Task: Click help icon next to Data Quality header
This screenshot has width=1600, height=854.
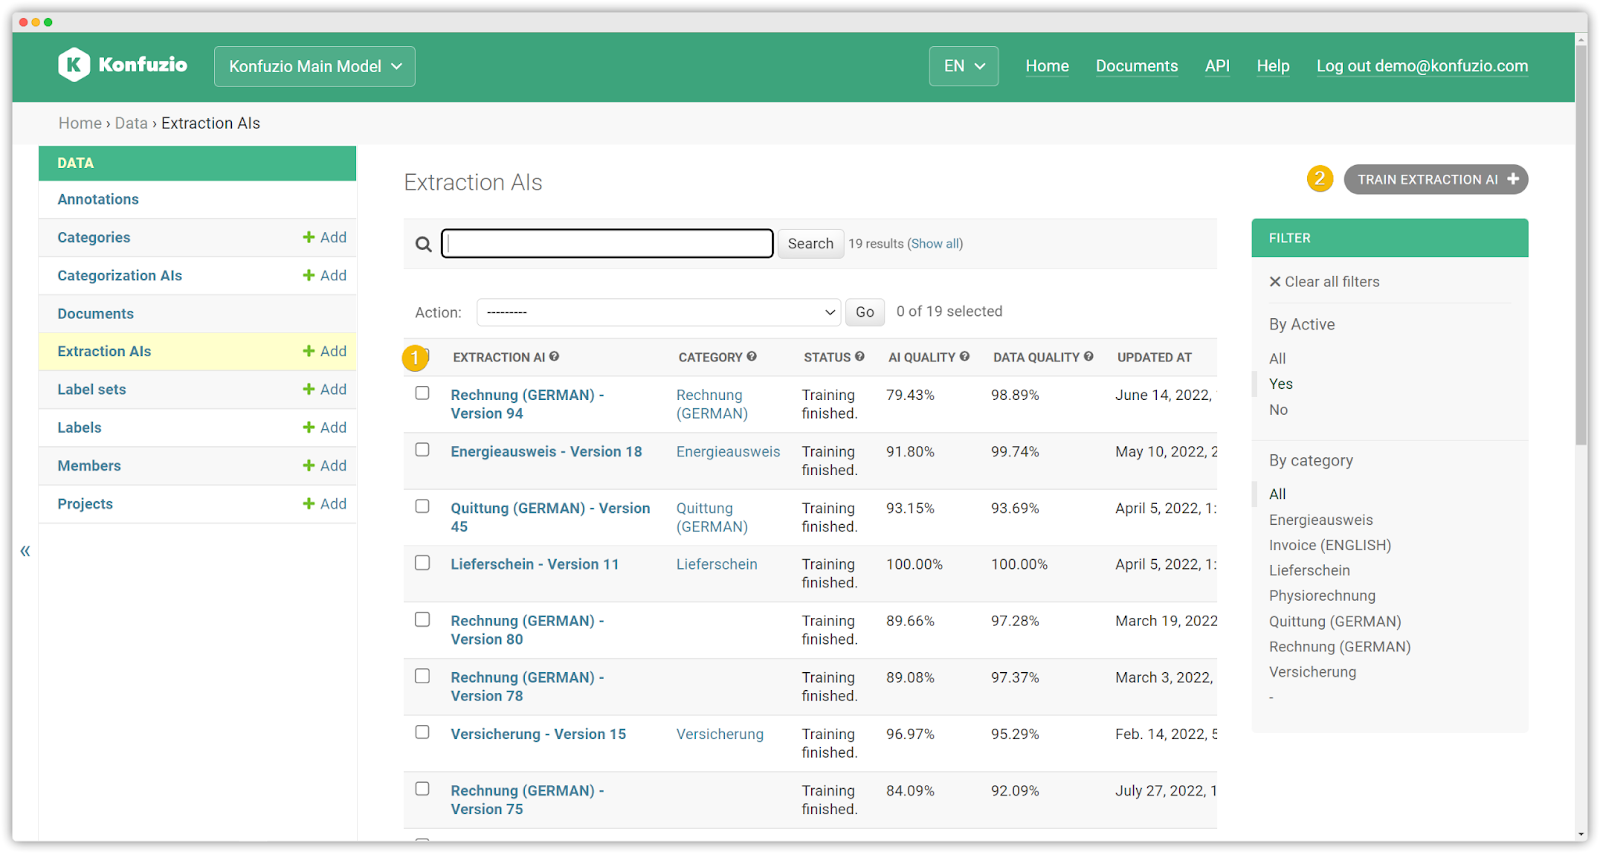Action: coord(1089,356)
